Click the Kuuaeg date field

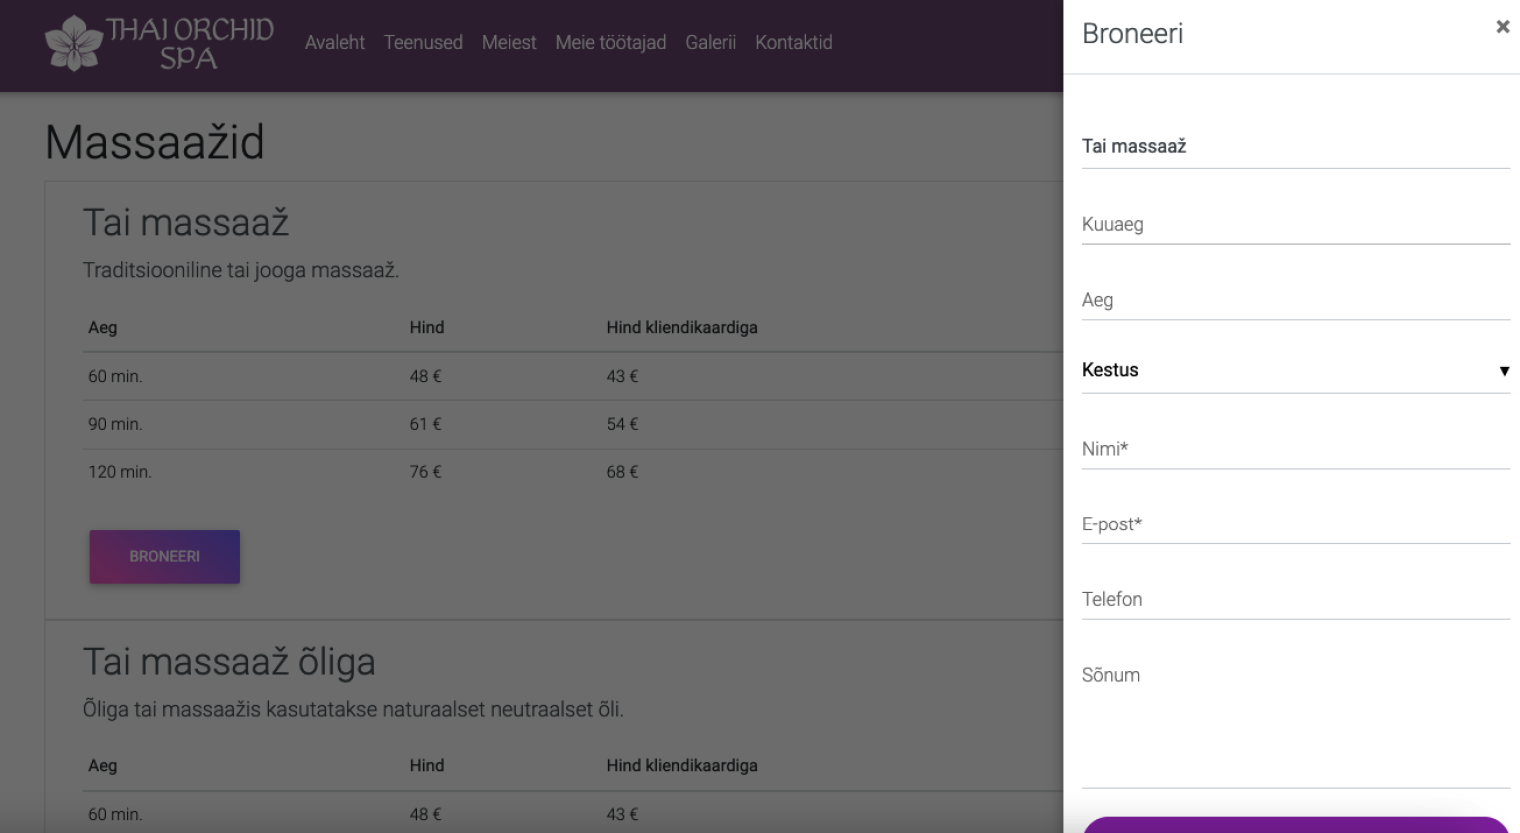(1295, 224)
